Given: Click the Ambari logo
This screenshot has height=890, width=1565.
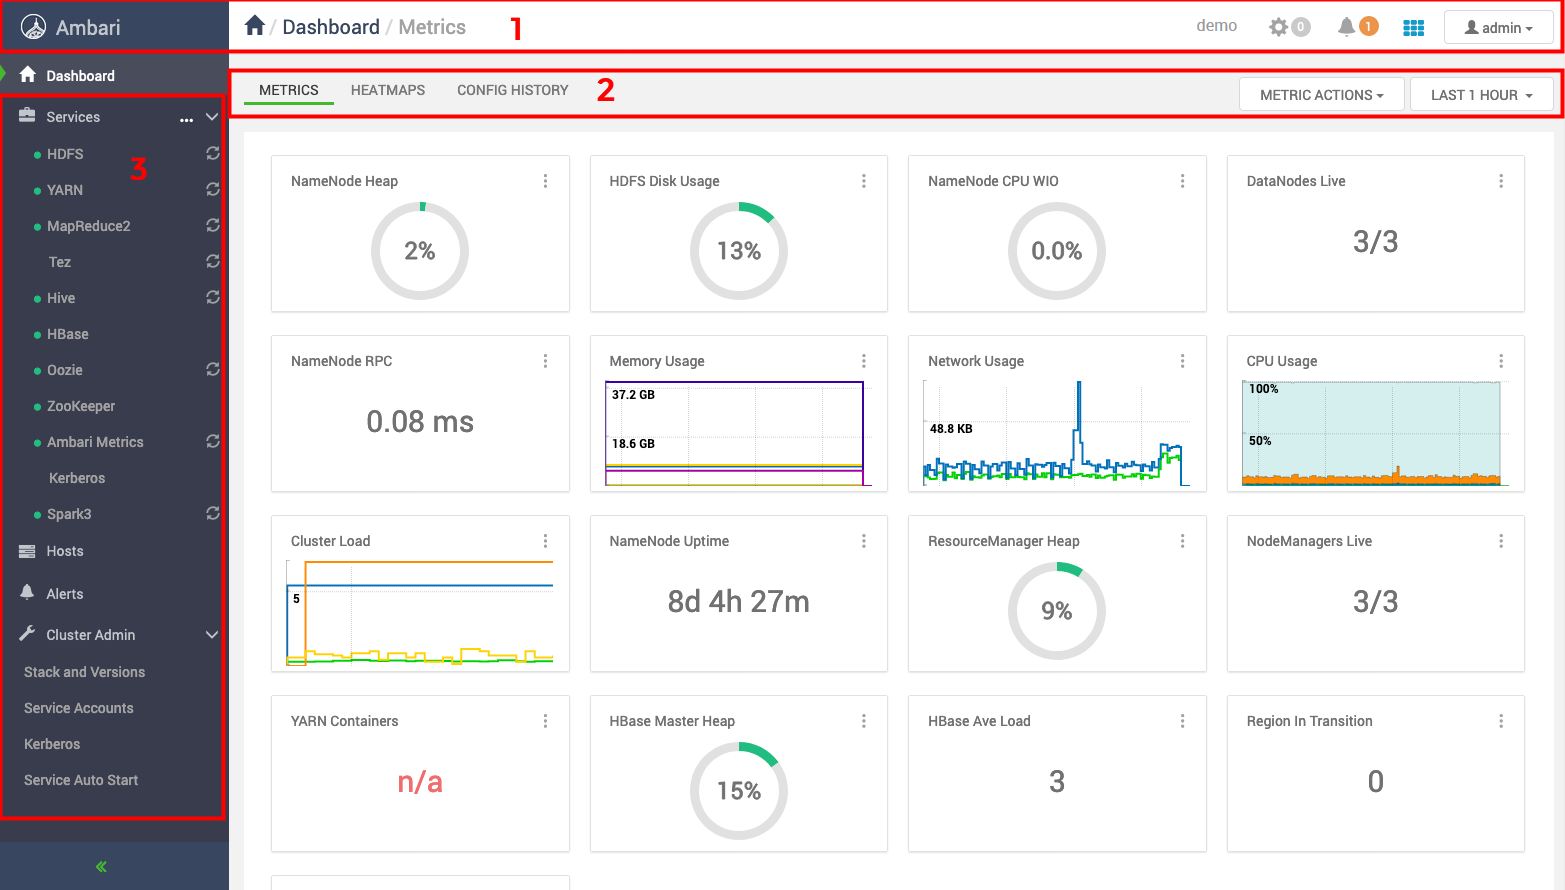Looking at the screenshot, I should pyautogui.click(x=35, y=25).
